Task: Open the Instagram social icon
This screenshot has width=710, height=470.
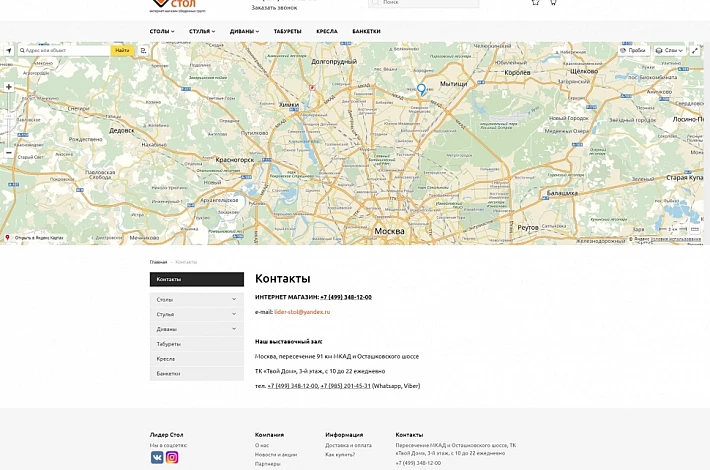Action: pyautogui.click(x=172, y=457)
